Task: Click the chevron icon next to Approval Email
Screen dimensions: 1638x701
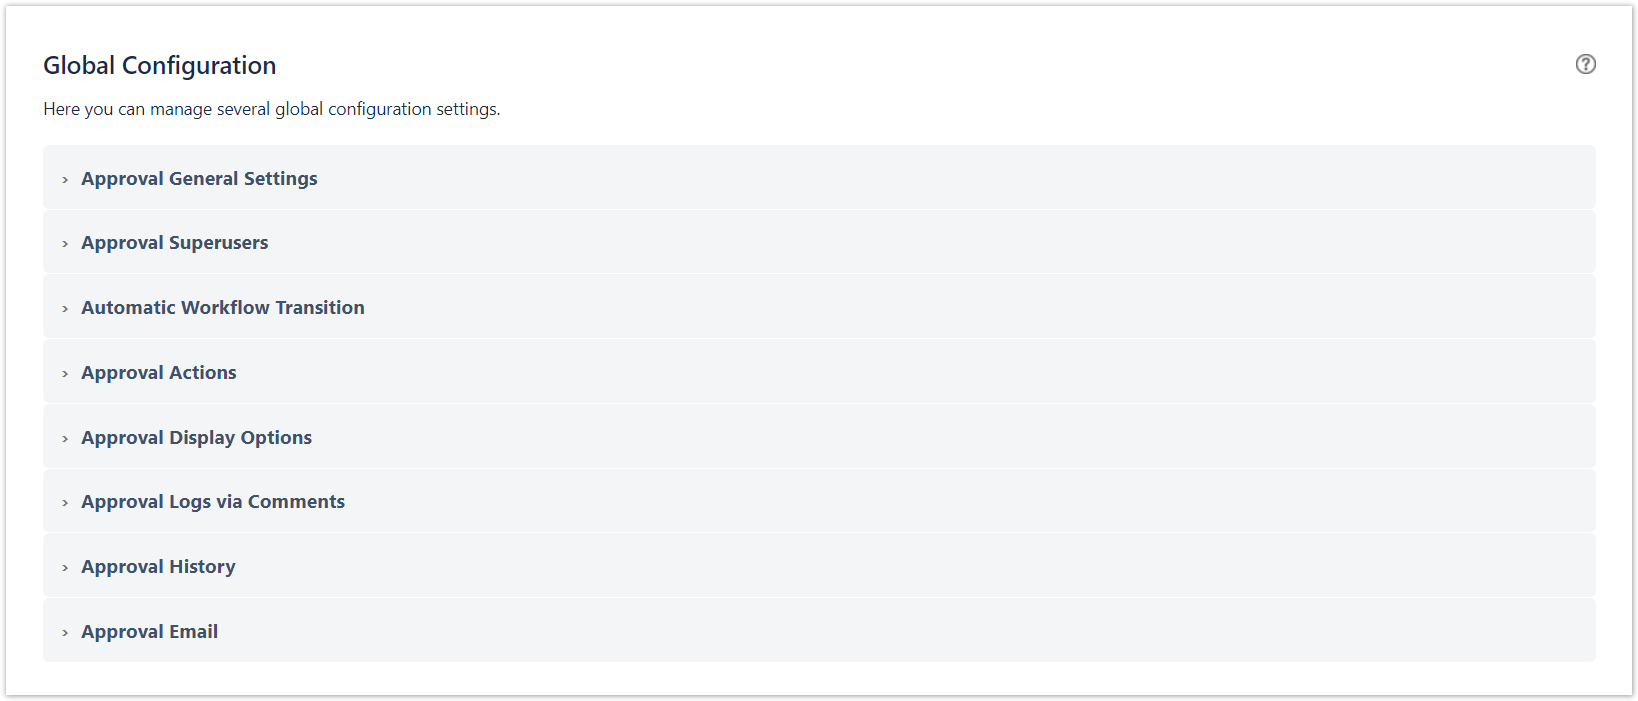Action: [x=65, y=633]
